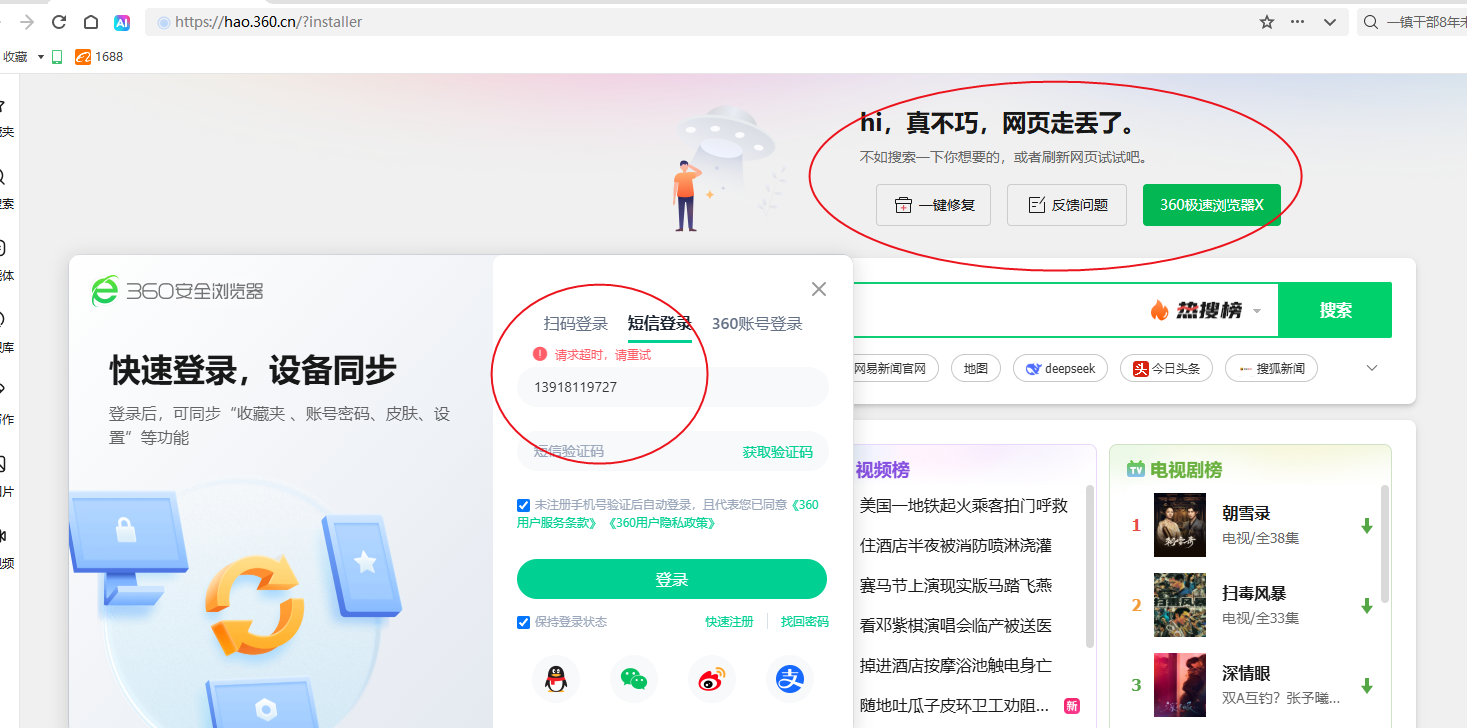Click the phone number input field
The image size is (1467, 728).
pos(673,387)
